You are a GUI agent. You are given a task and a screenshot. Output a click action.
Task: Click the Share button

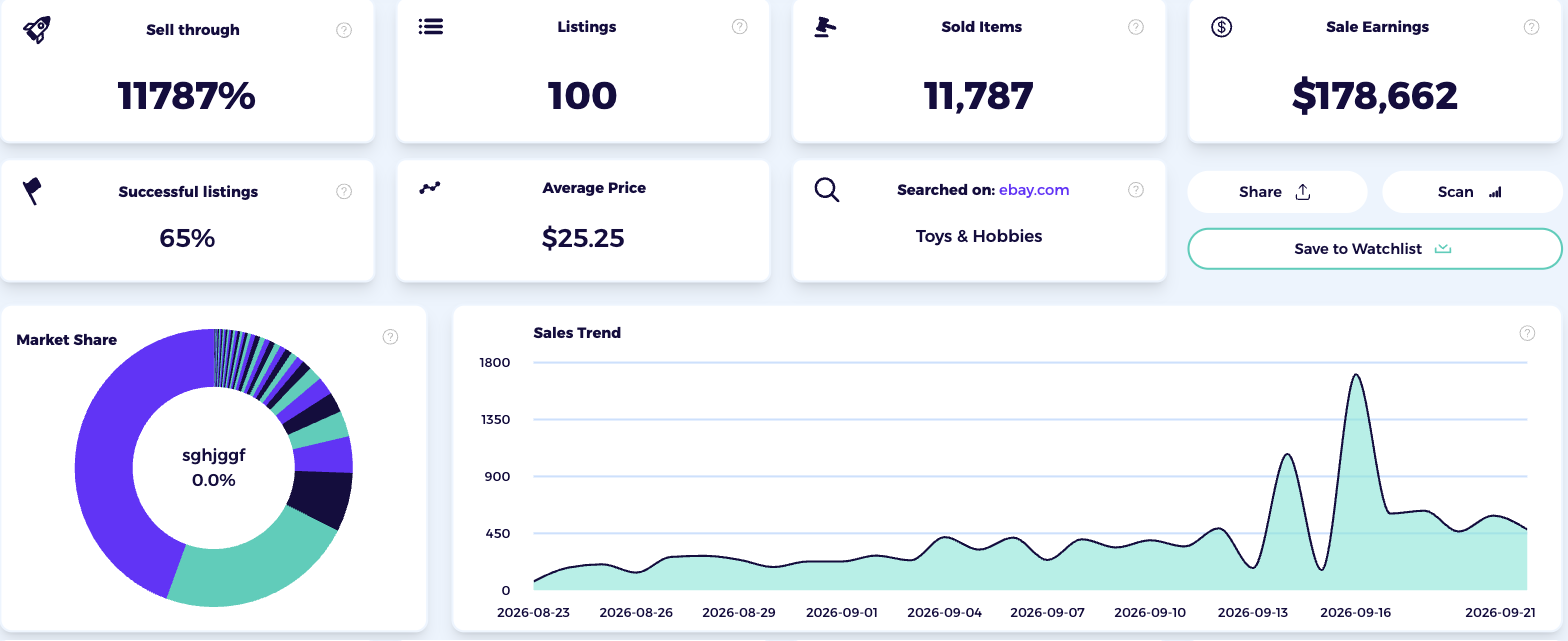click(1277, 192)
